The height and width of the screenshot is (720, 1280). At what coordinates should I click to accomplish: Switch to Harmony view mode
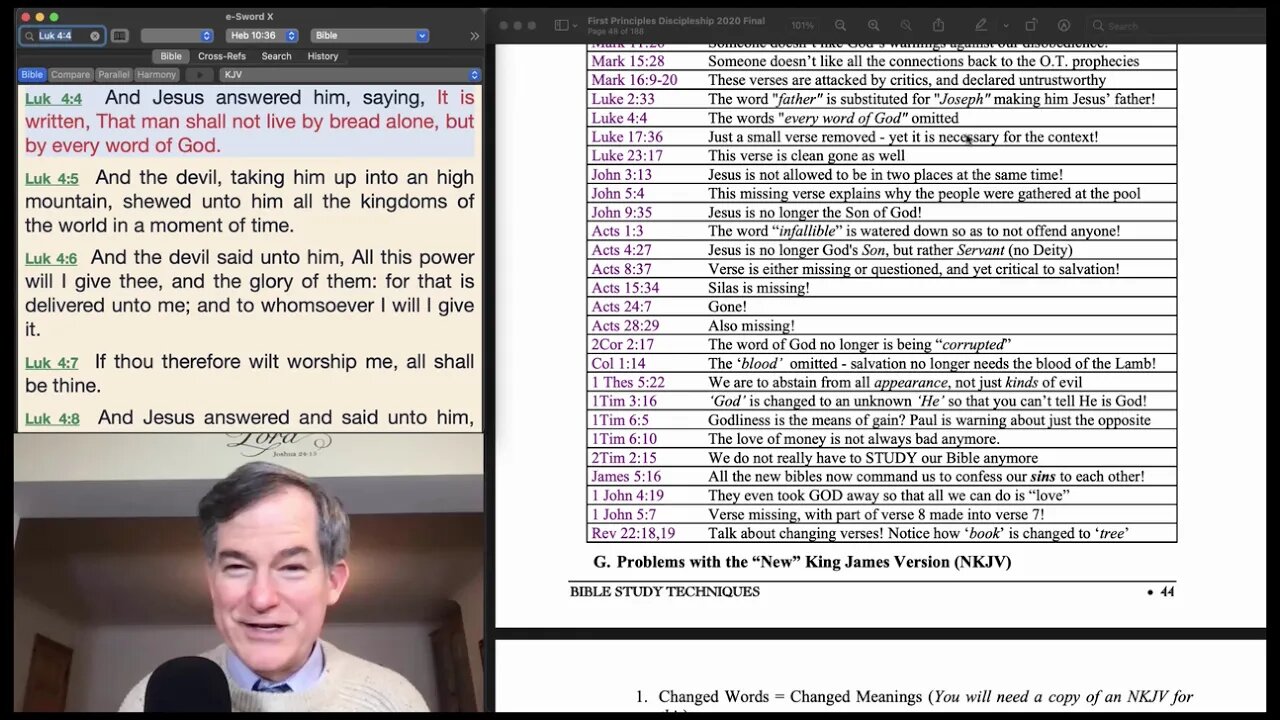pyautogui.click(x=156, y=75)
